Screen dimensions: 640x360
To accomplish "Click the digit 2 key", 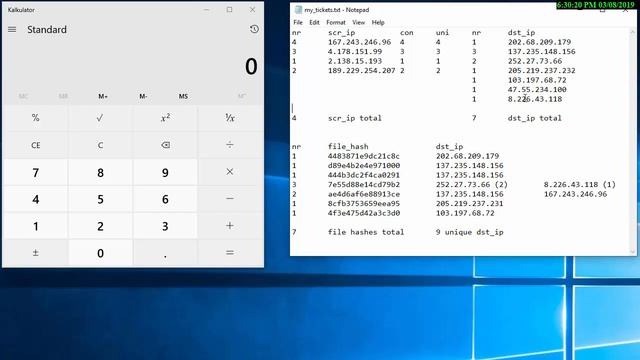I will (100, 226).
